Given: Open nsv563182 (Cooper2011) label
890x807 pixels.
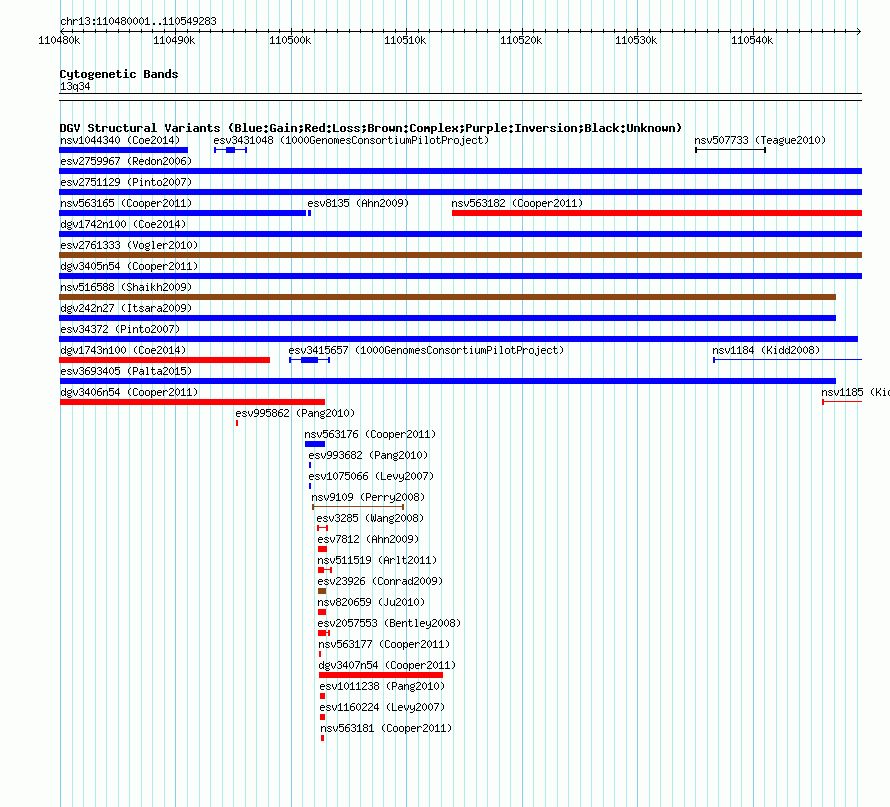Looking at the screenshot, I should click(517, 203).
